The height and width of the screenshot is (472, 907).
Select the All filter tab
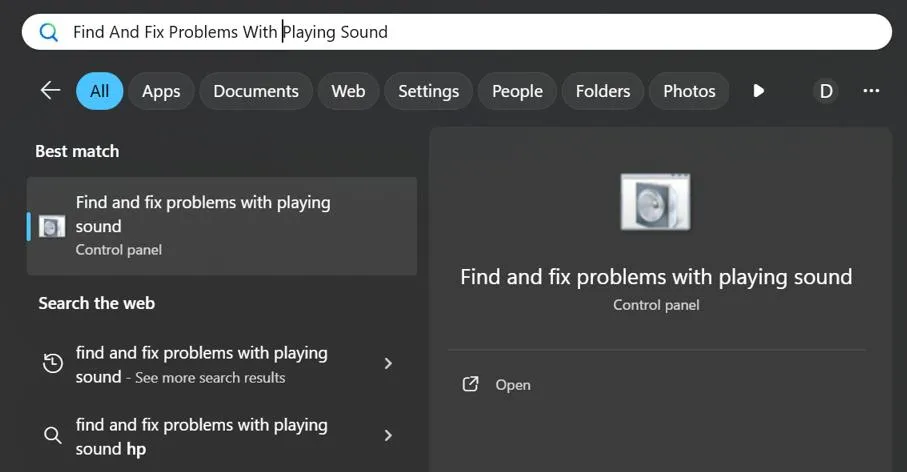(99, 91)
